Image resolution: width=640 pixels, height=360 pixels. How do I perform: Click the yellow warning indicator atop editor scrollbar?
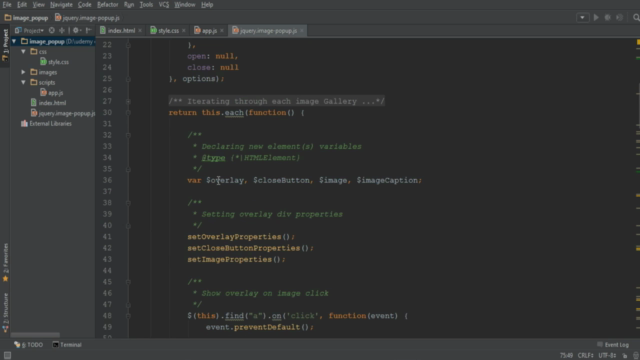[638, 42]
